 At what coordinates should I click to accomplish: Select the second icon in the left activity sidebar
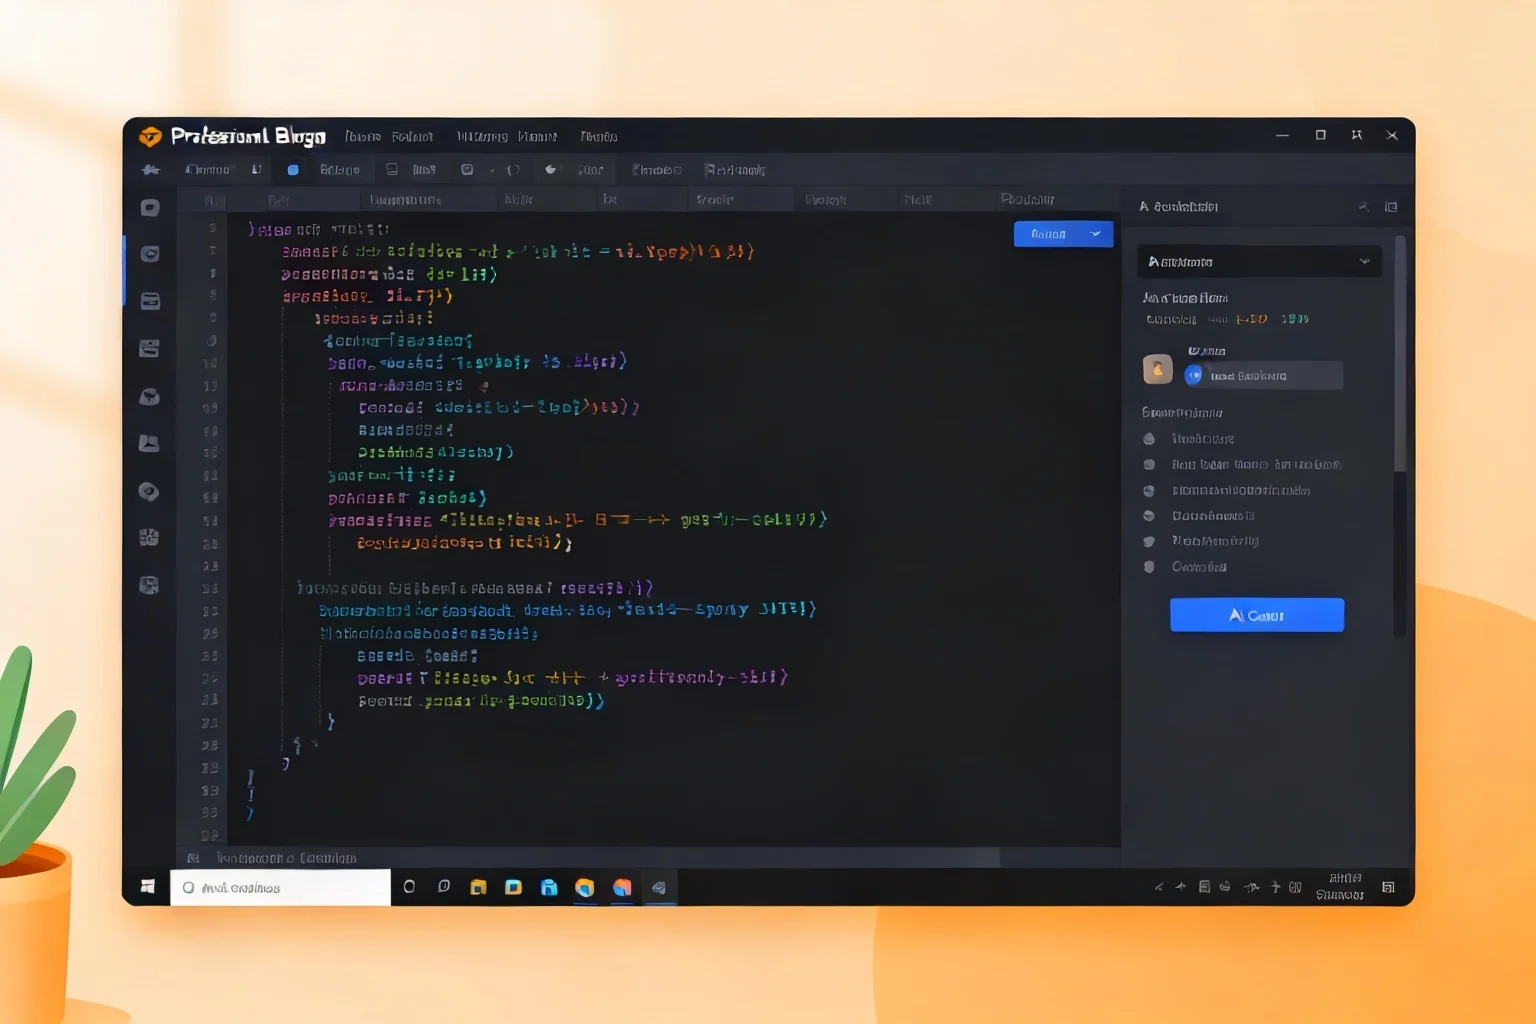150,254
